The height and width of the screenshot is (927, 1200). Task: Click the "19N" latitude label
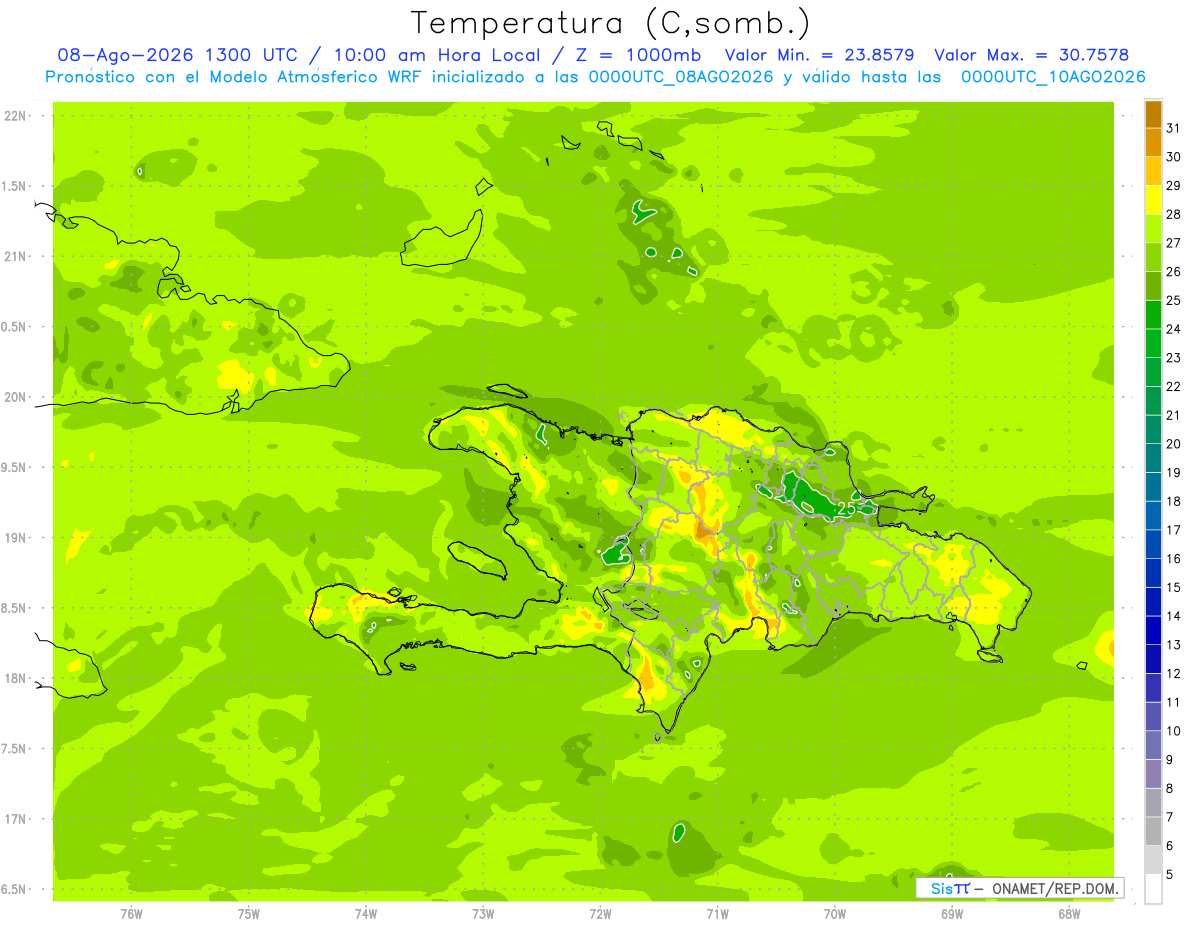click(x=15, y=537)
